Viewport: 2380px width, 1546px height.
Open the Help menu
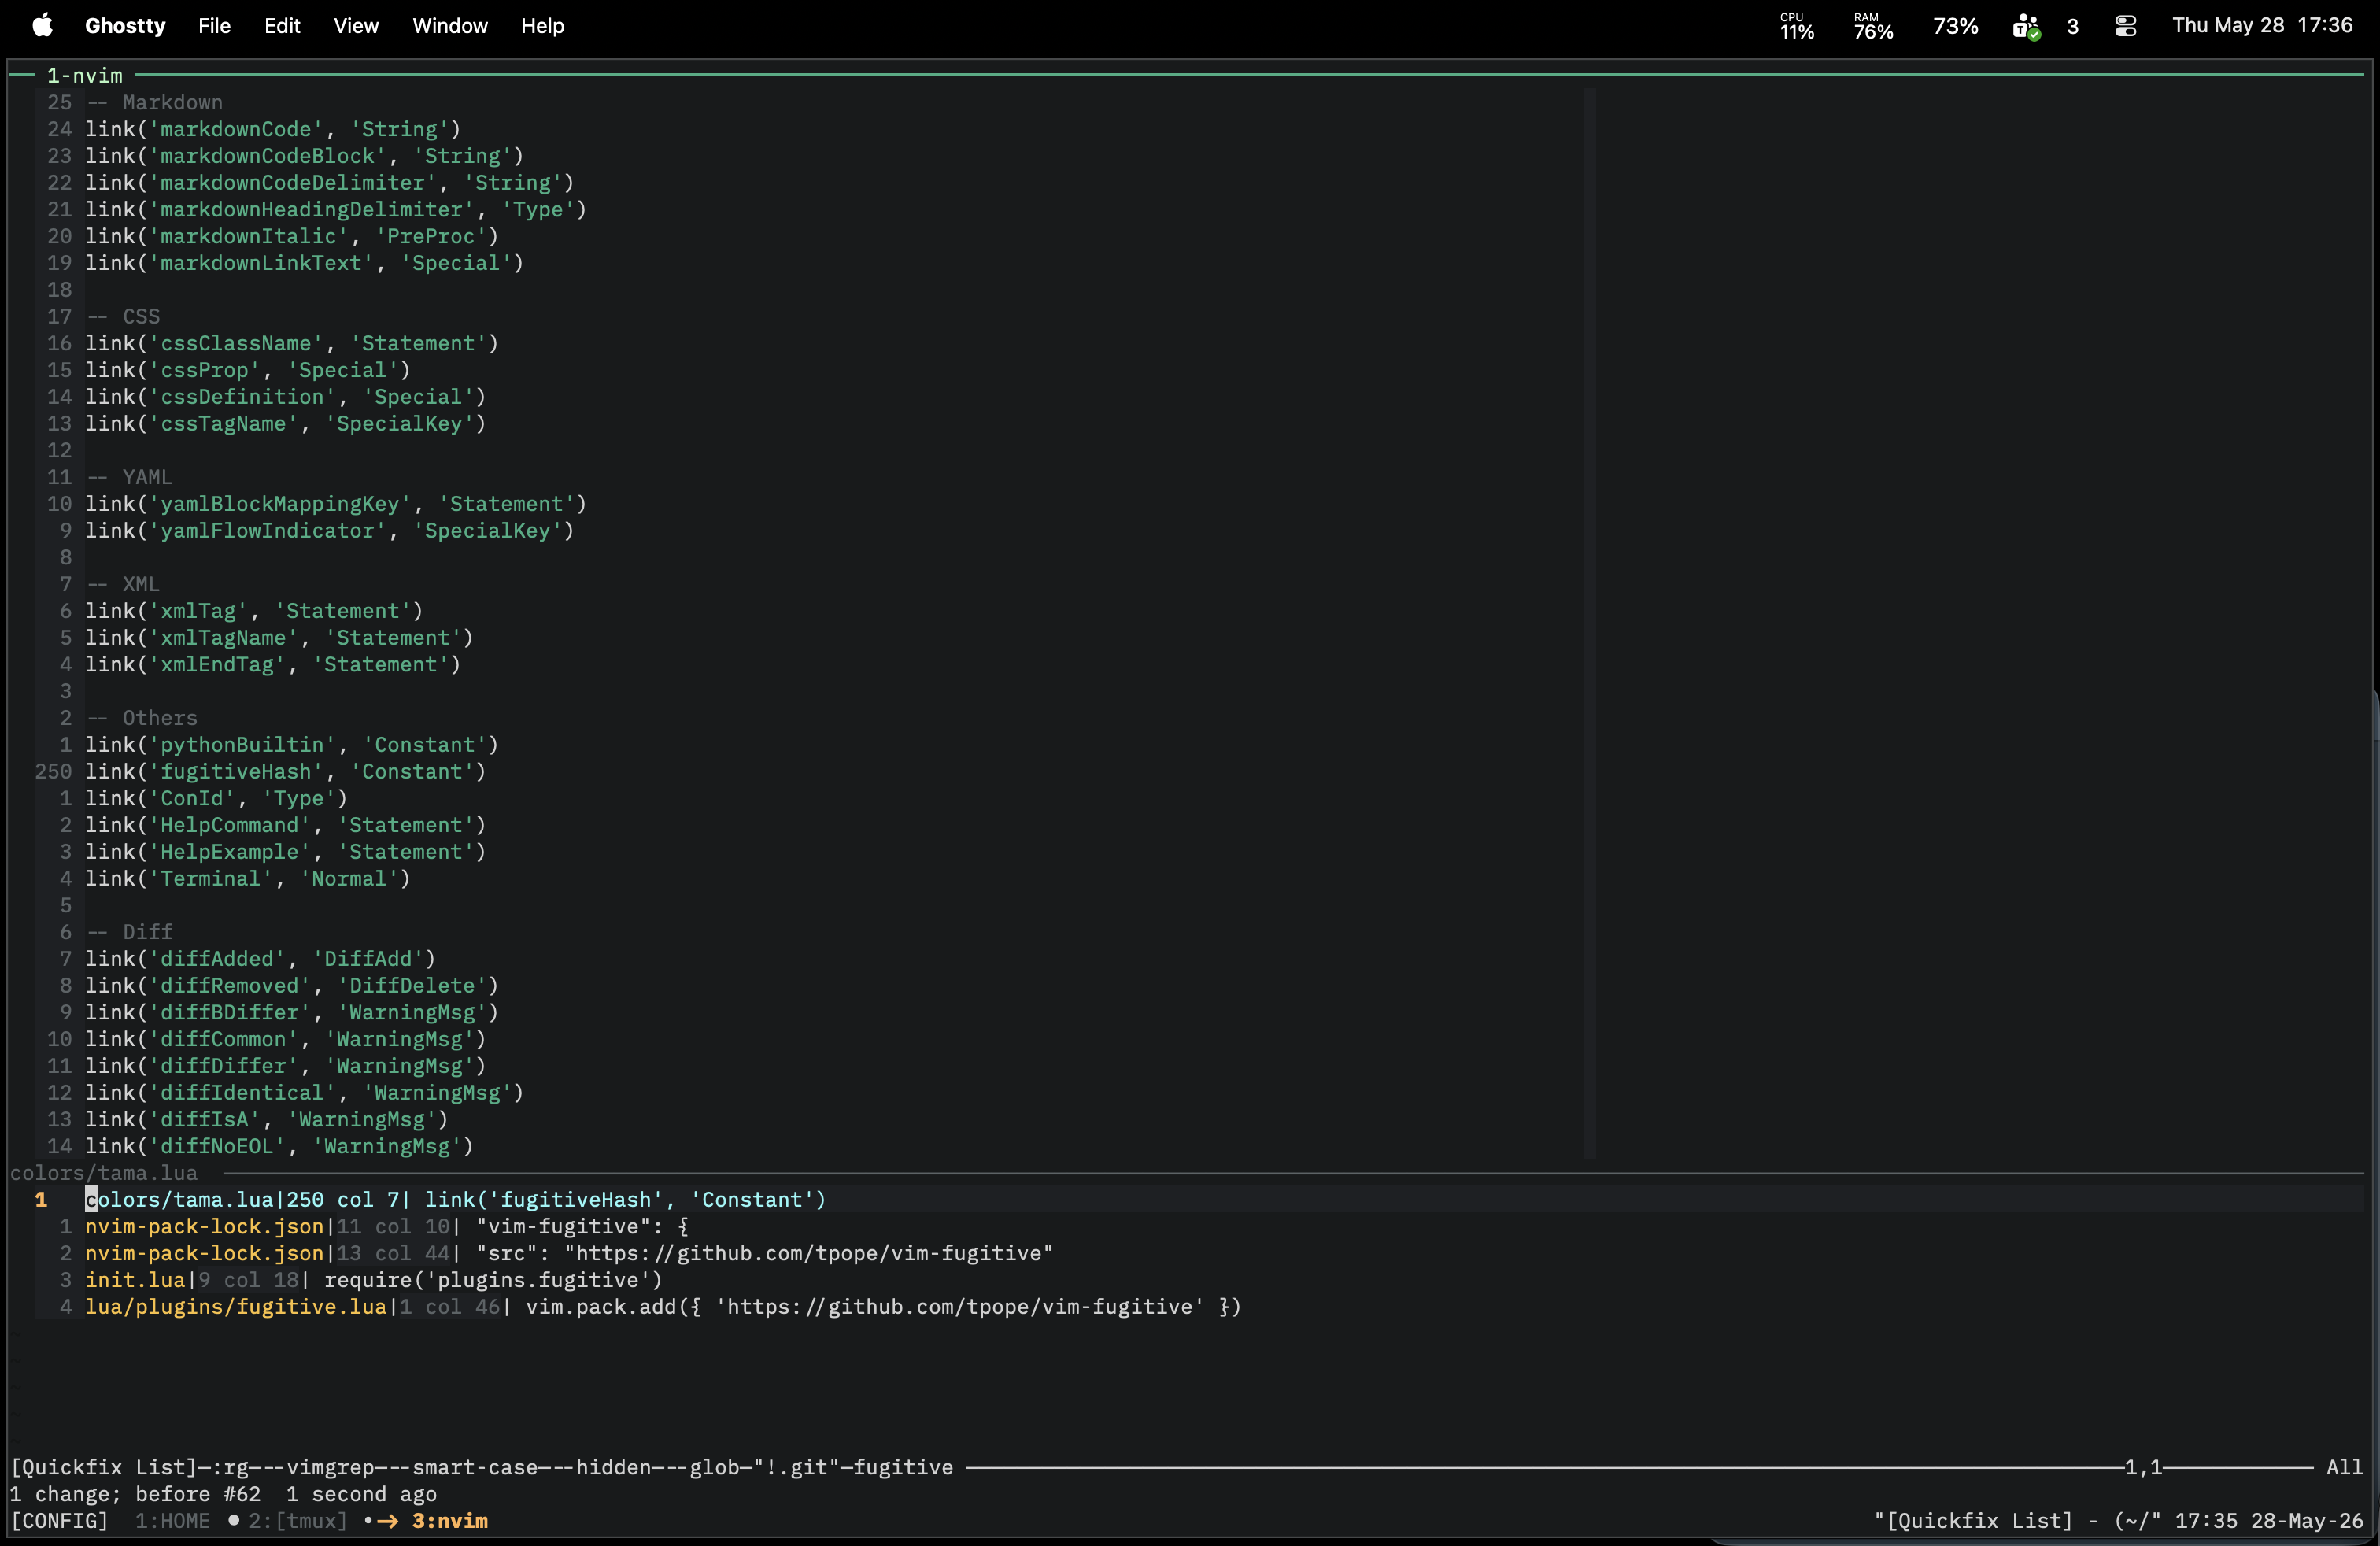coord(542,26)
